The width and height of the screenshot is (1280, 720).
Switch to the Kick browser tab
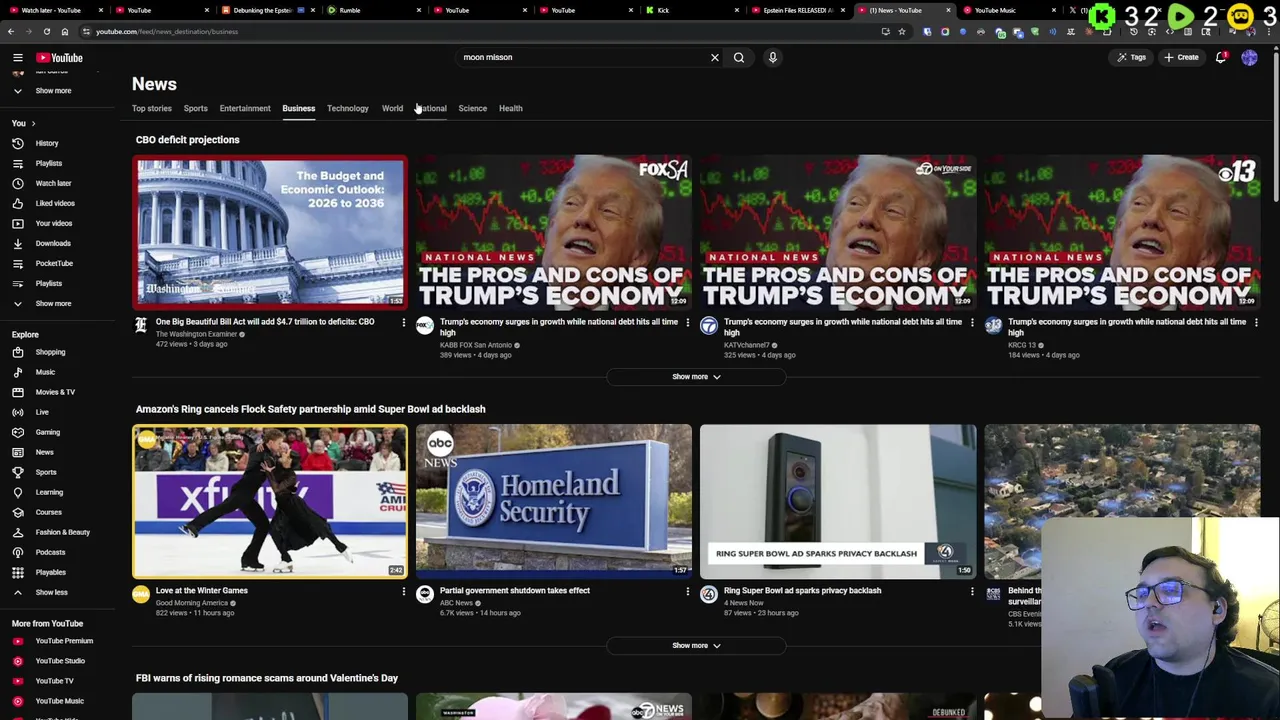[690, 10]
